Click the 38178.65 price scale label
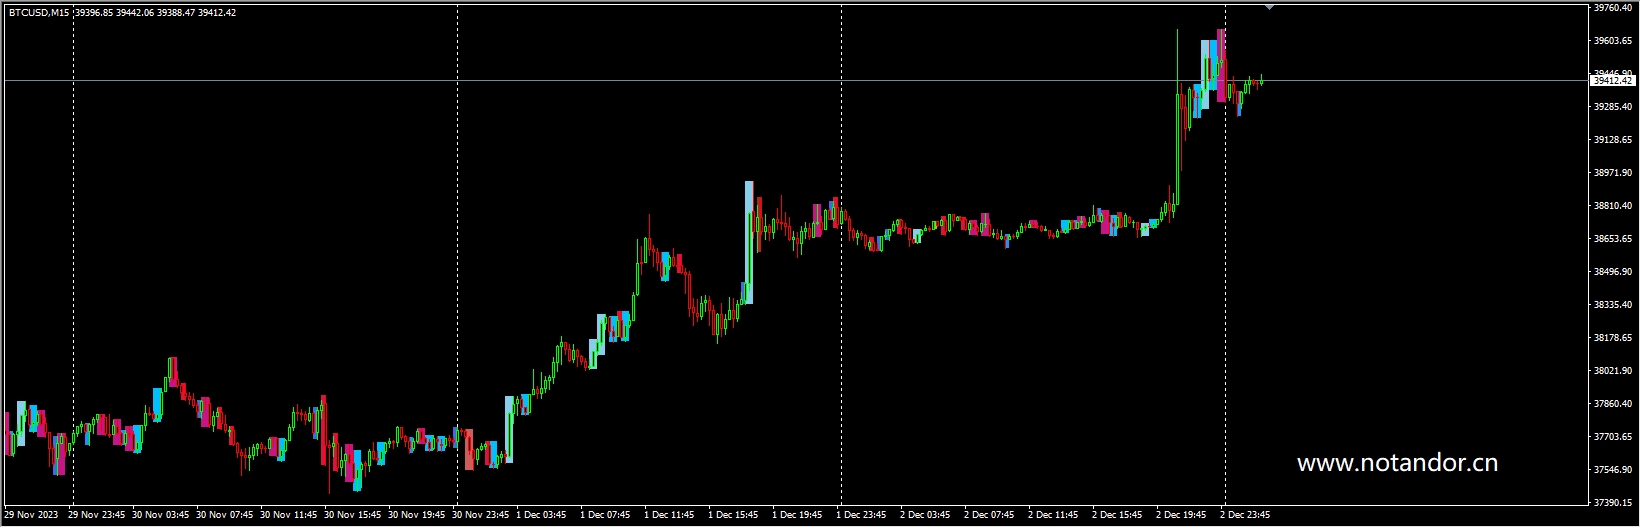This screenshot has height=528, width=1641. [x=1612, y=338]
